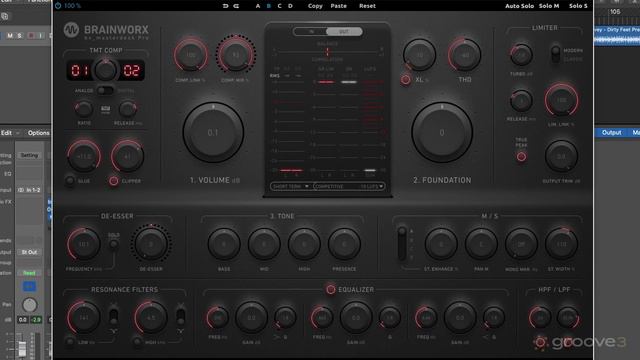
Task: Click the De-Esser Frequency knob
Action: (84, 244)
